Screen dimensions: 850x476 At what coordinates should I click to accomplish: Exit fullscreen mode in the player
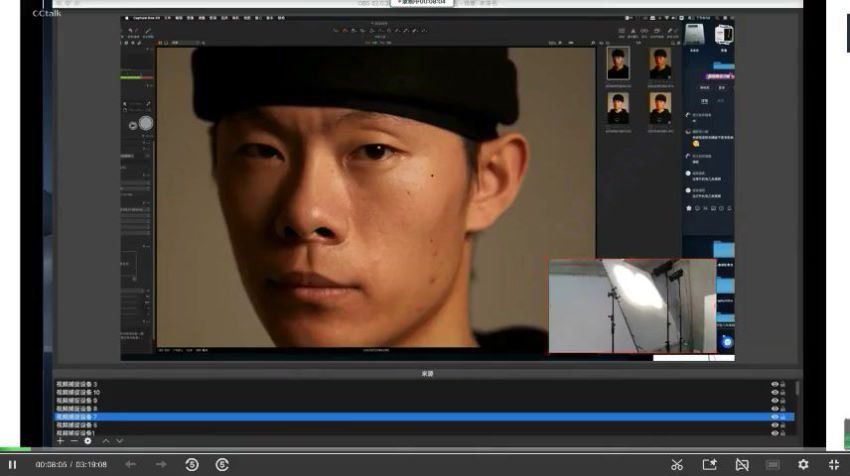click(x=834, y=465)
